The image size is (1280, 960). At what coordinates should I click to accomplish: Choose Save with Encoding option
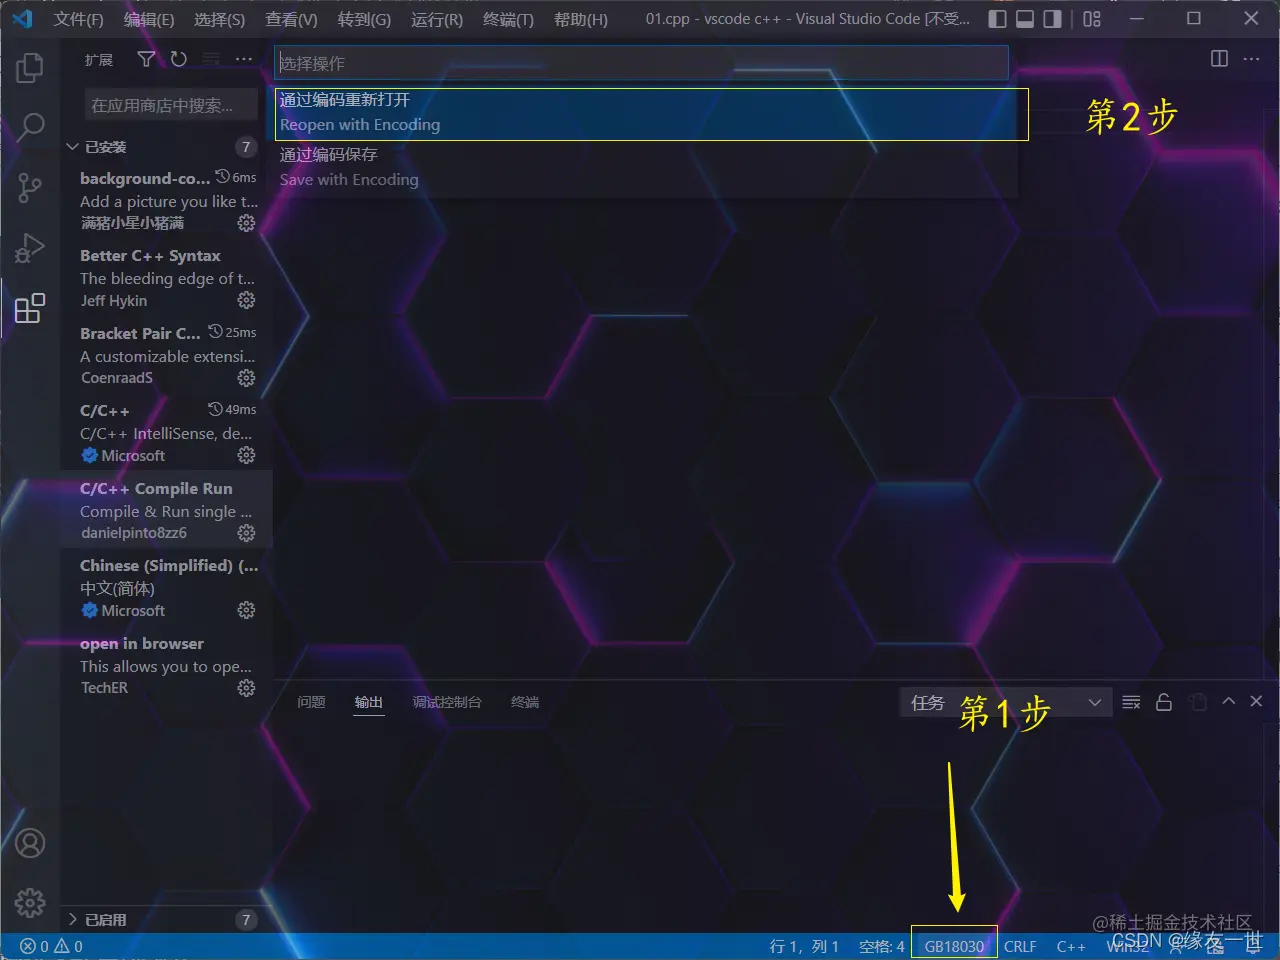pyautogui.click(x=646, y=167)
